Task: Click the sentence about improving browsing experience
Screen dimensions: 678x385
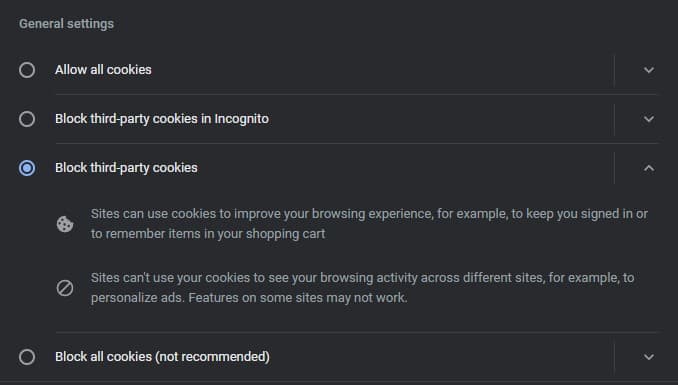Action: click(x=369, y=224)
